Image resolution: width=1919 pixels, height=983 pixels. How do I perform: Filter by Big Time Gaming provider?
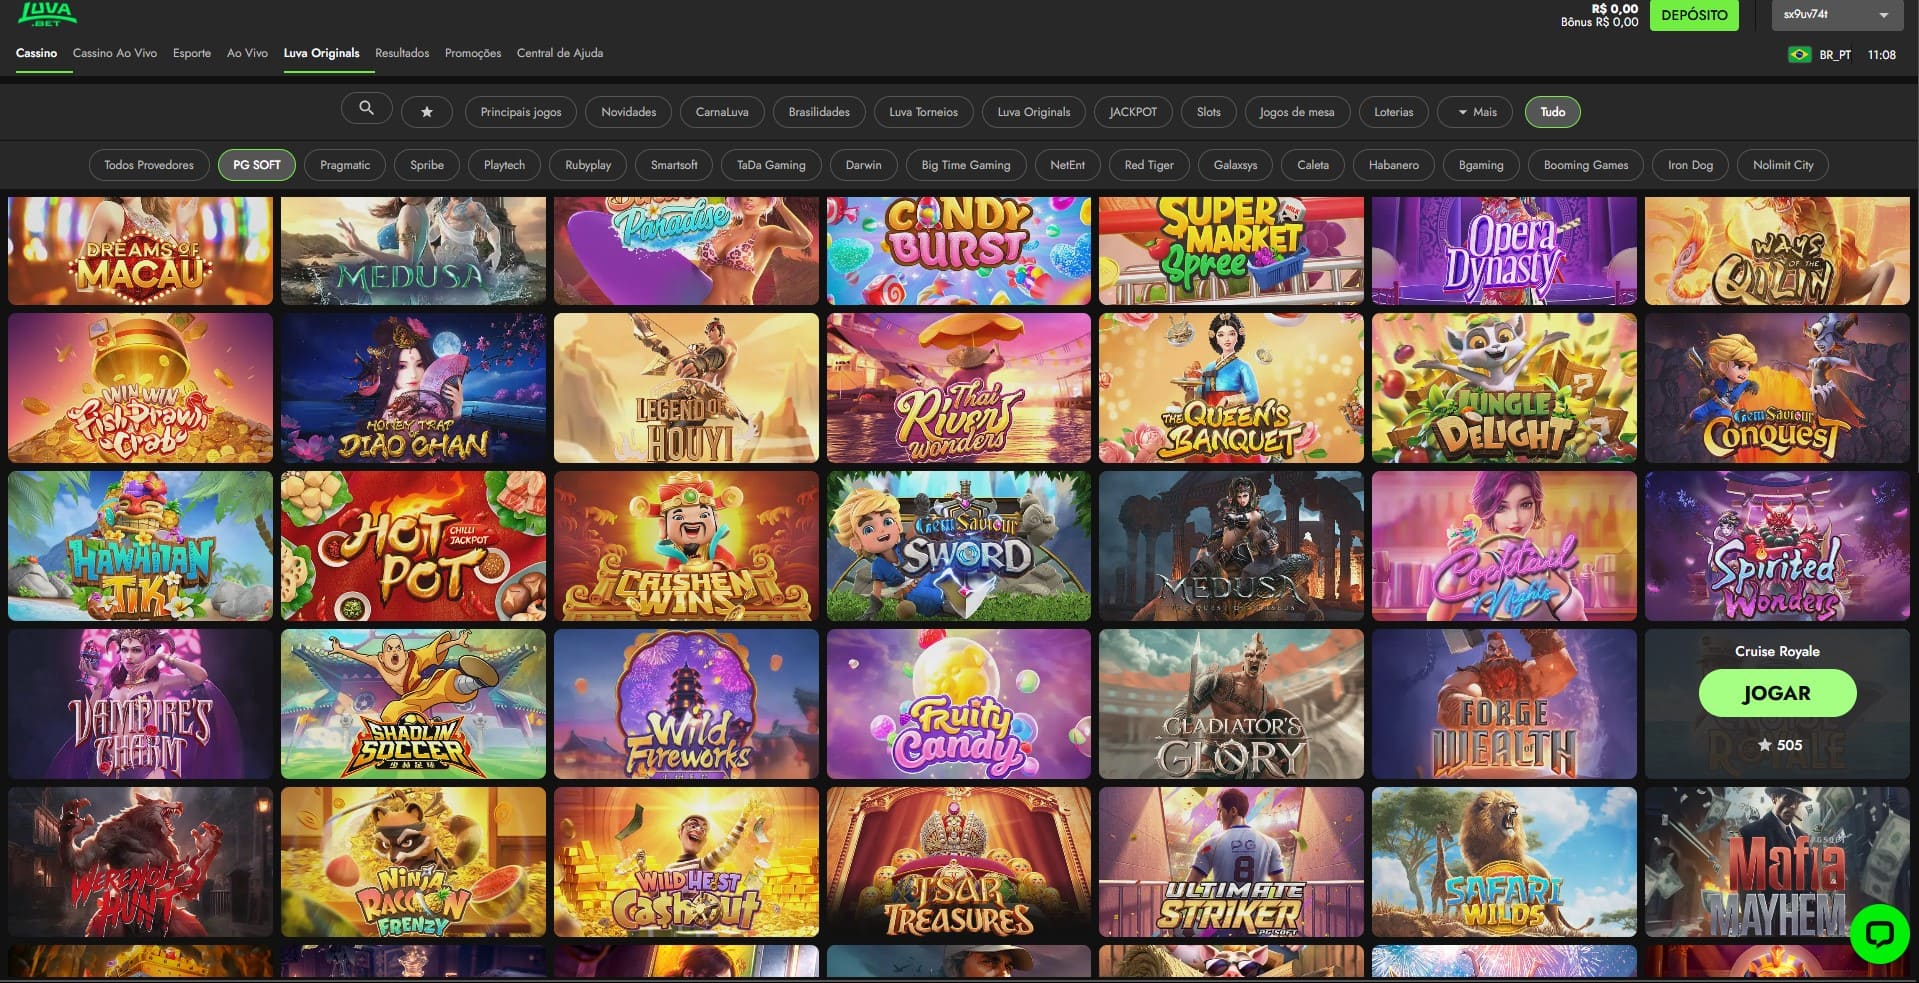point(966,165)
